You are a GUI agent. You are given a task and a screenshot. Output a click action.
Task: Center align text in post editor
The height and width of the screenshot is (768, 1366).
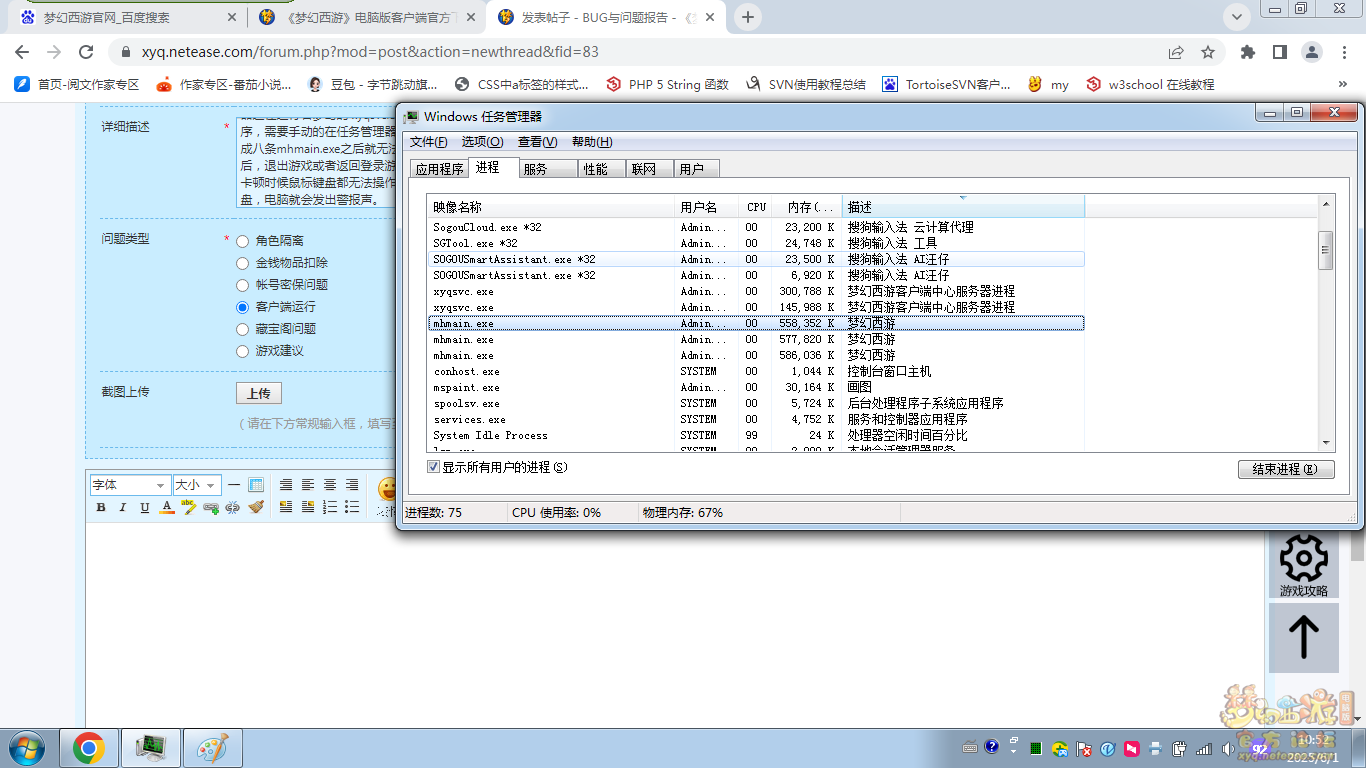(x=330, y=485)
